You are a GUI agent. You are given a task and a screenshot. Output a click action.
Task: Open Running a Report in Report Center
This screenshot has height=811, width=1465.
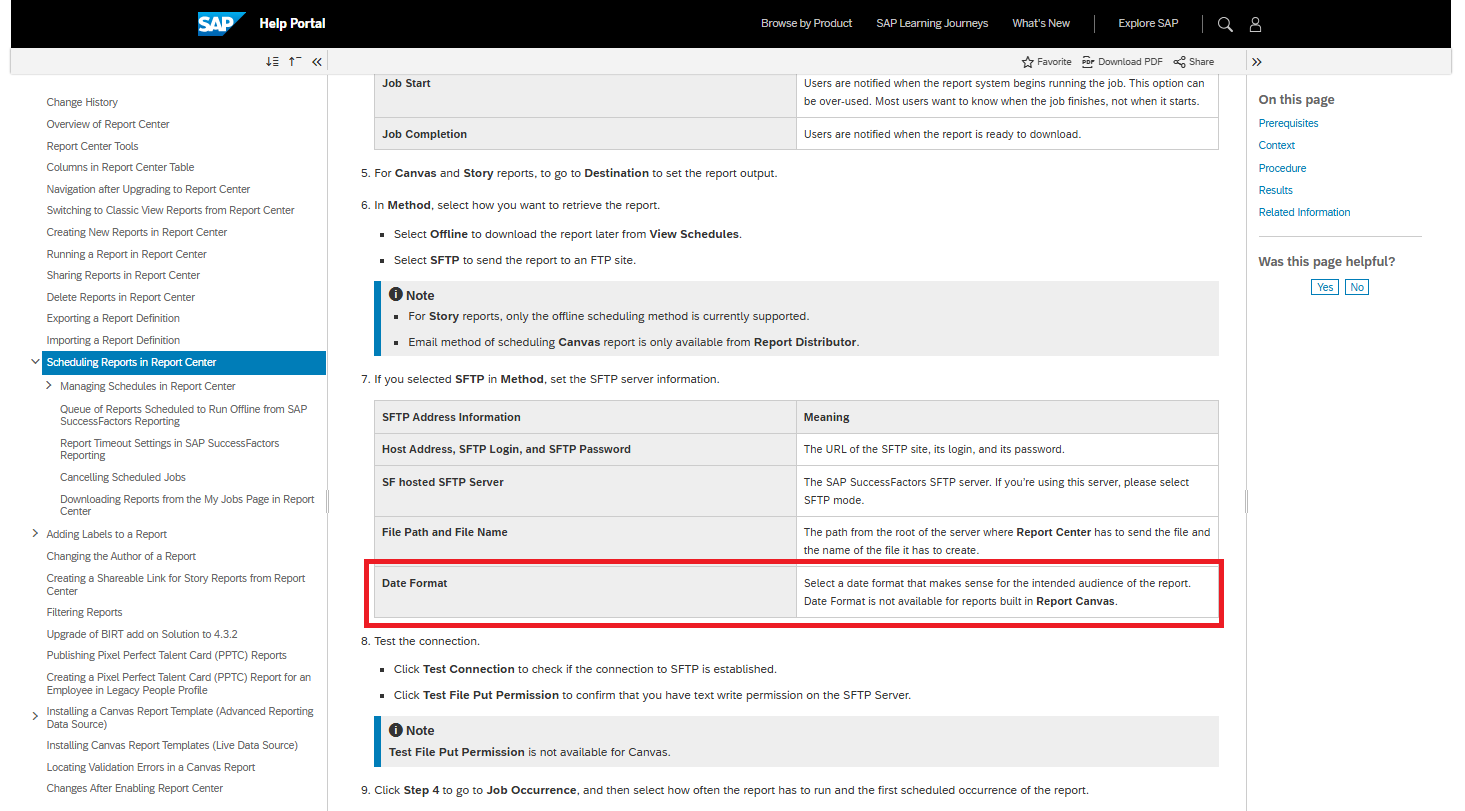click(126, 254)
